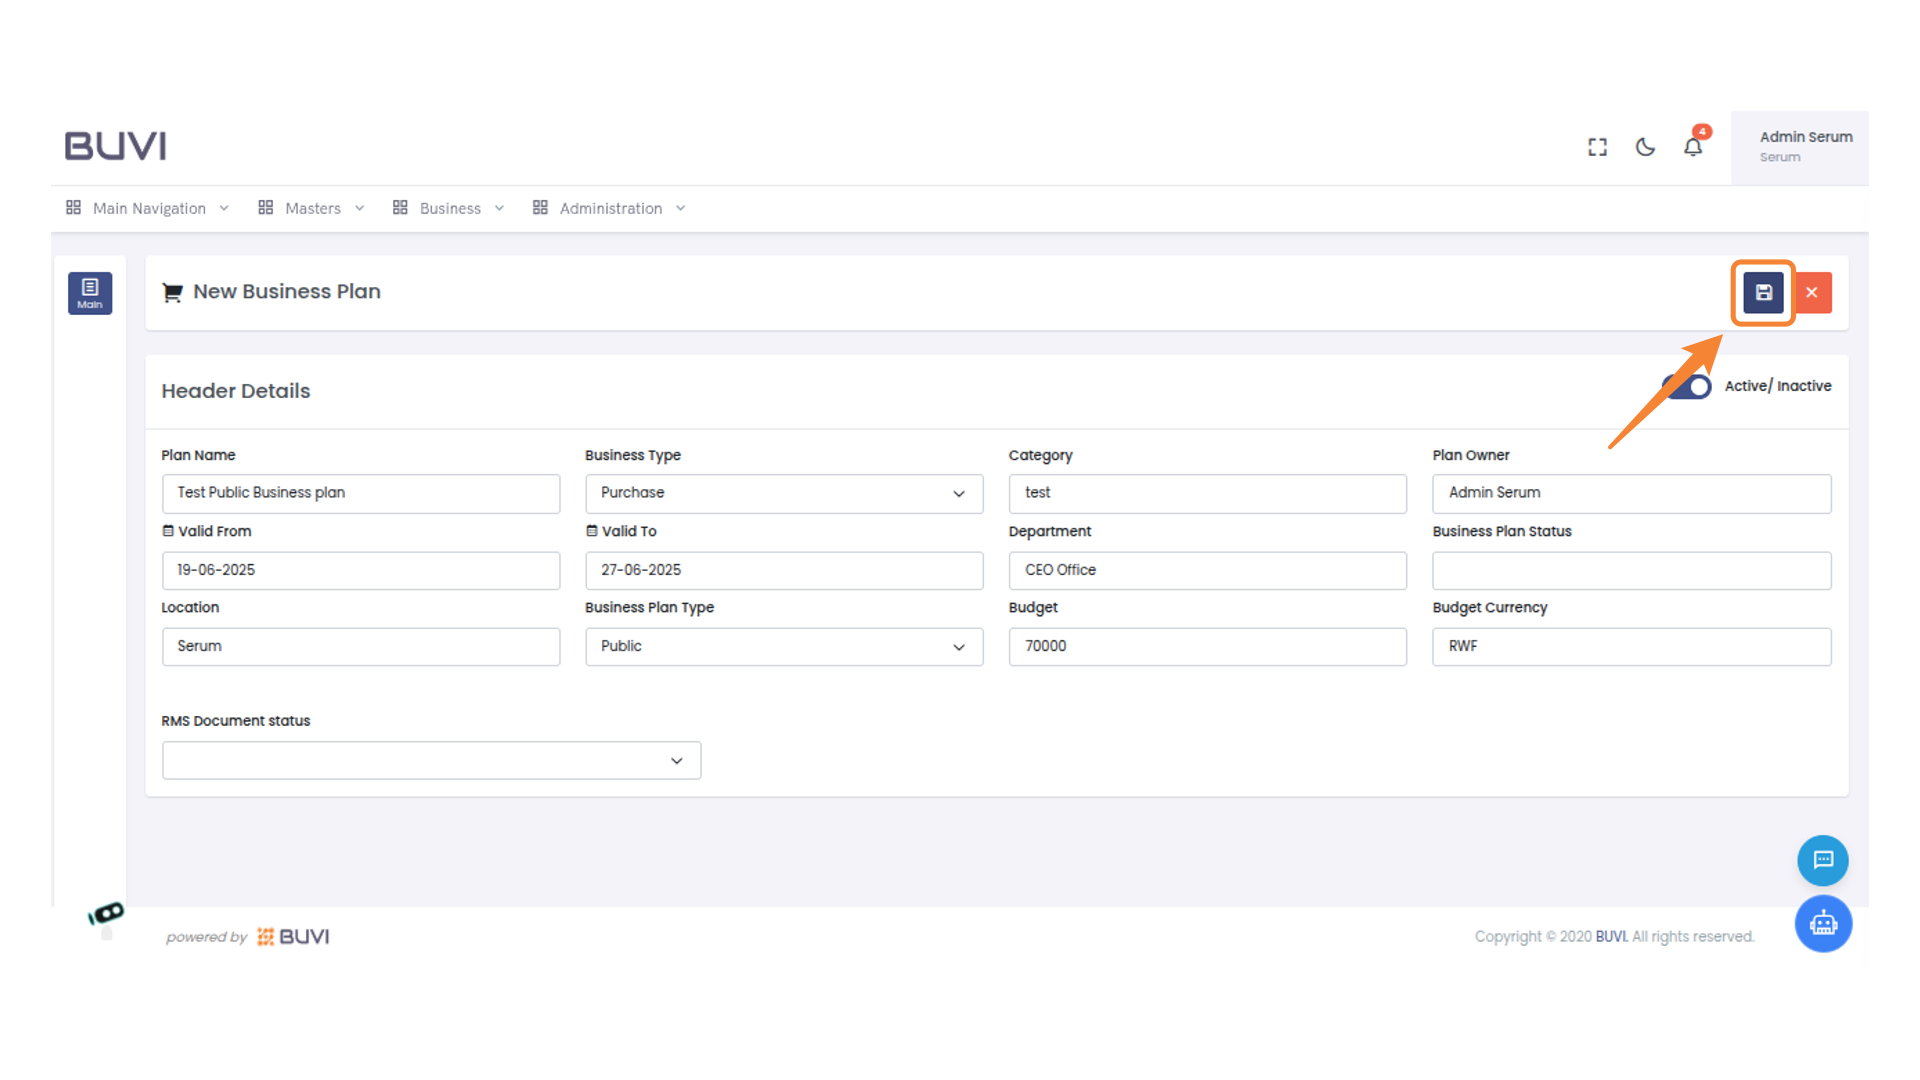Click the red cancel X button
The width and height of the screenshot is (1920, 1080).
1812,293
